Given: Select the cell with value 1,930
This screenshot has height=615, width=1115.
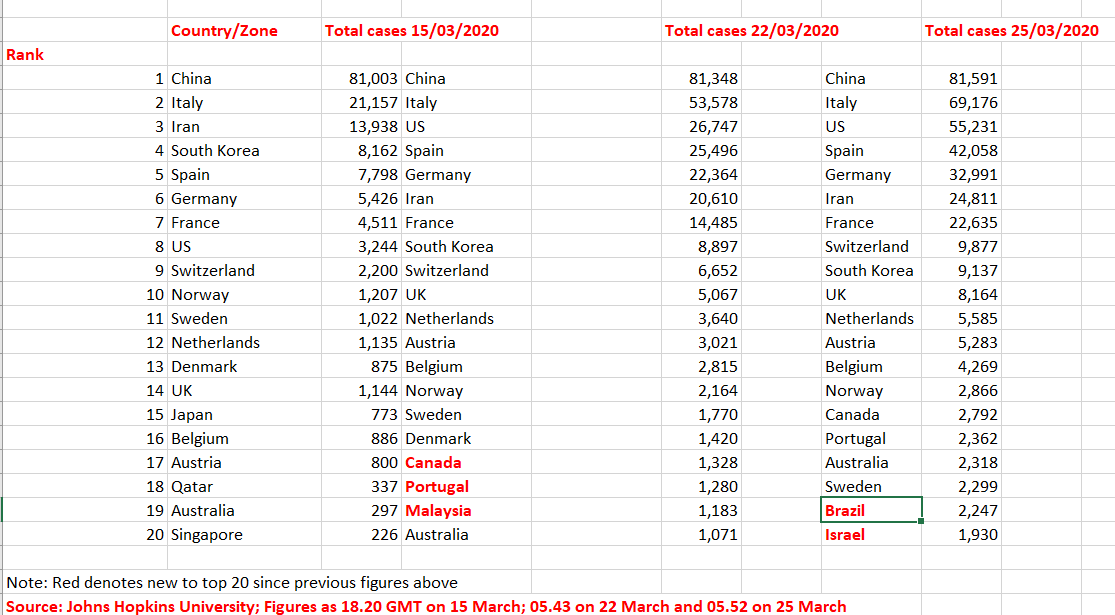Looking at the screenshot, I should tap(961, 535).
